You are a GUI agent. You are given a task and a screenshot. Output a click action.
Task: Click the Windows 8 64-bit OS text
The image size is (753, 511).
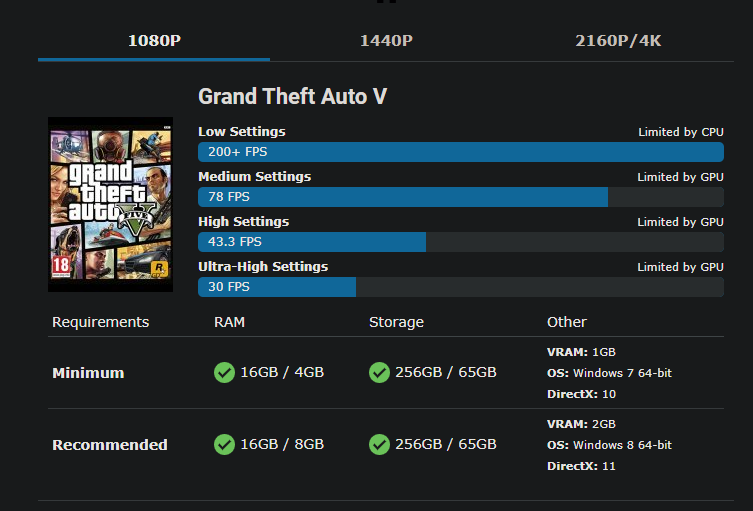pyautogui.click(x=621, y=445)
